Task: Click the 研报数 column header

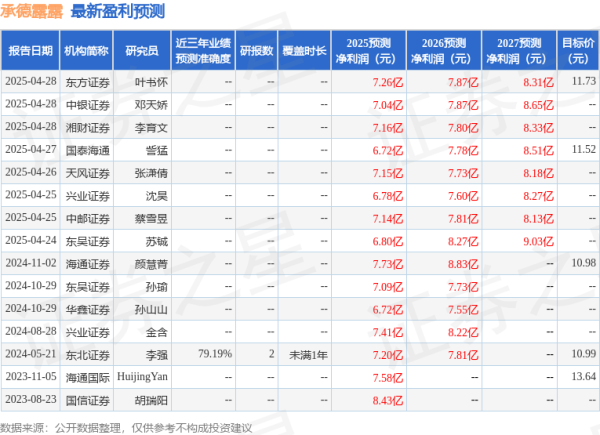Action: click(x=257, y=49)
